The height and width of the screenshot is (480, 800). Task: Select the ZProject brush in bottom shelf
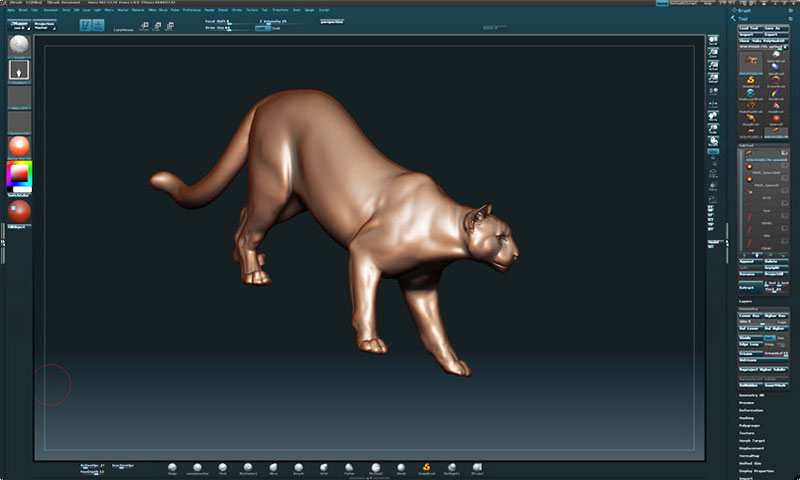tap(477, 468)
